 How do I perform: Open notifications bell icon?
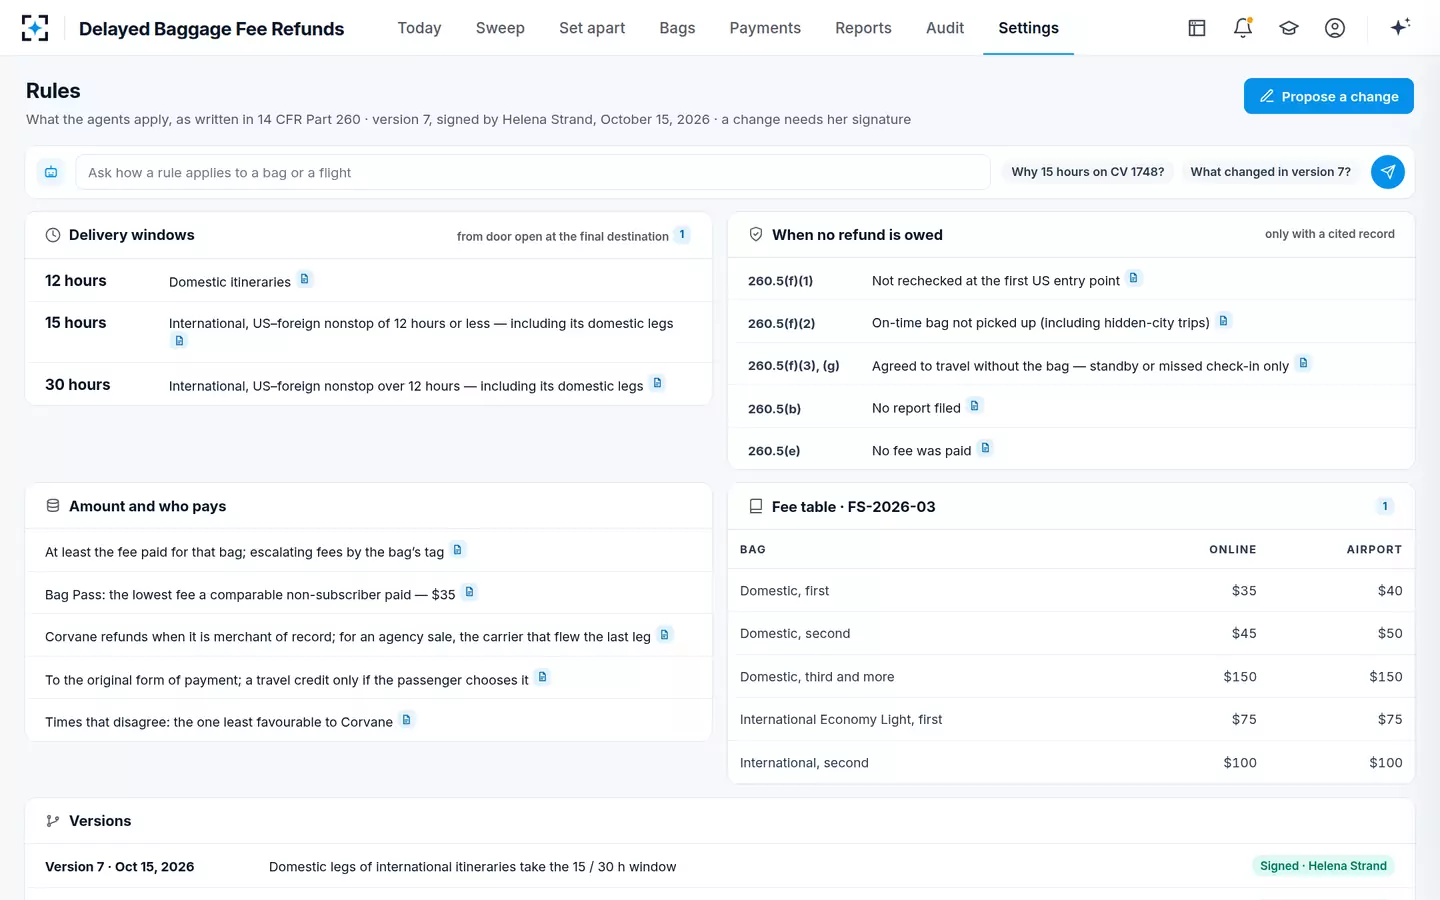[1243, 28]
